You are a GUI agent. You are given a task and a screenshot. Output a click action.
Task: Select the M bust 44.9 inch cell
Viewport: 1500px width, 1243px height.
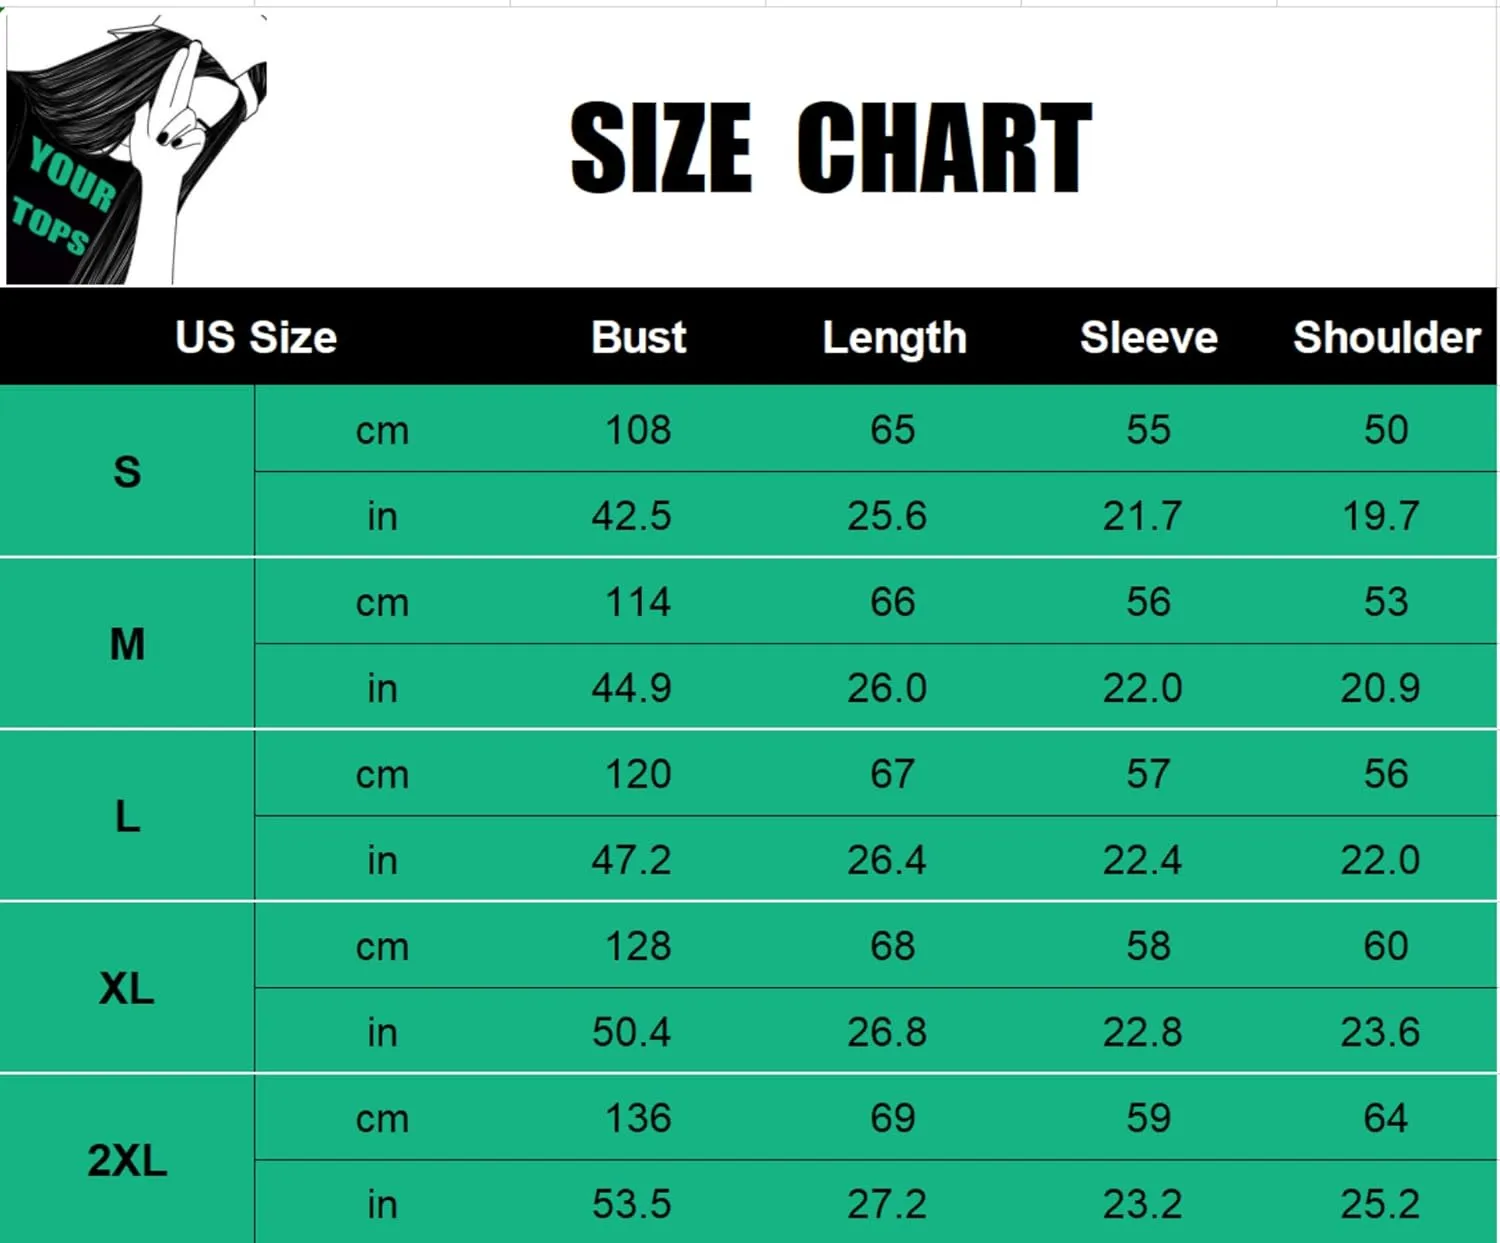click(x=631, y=688)
